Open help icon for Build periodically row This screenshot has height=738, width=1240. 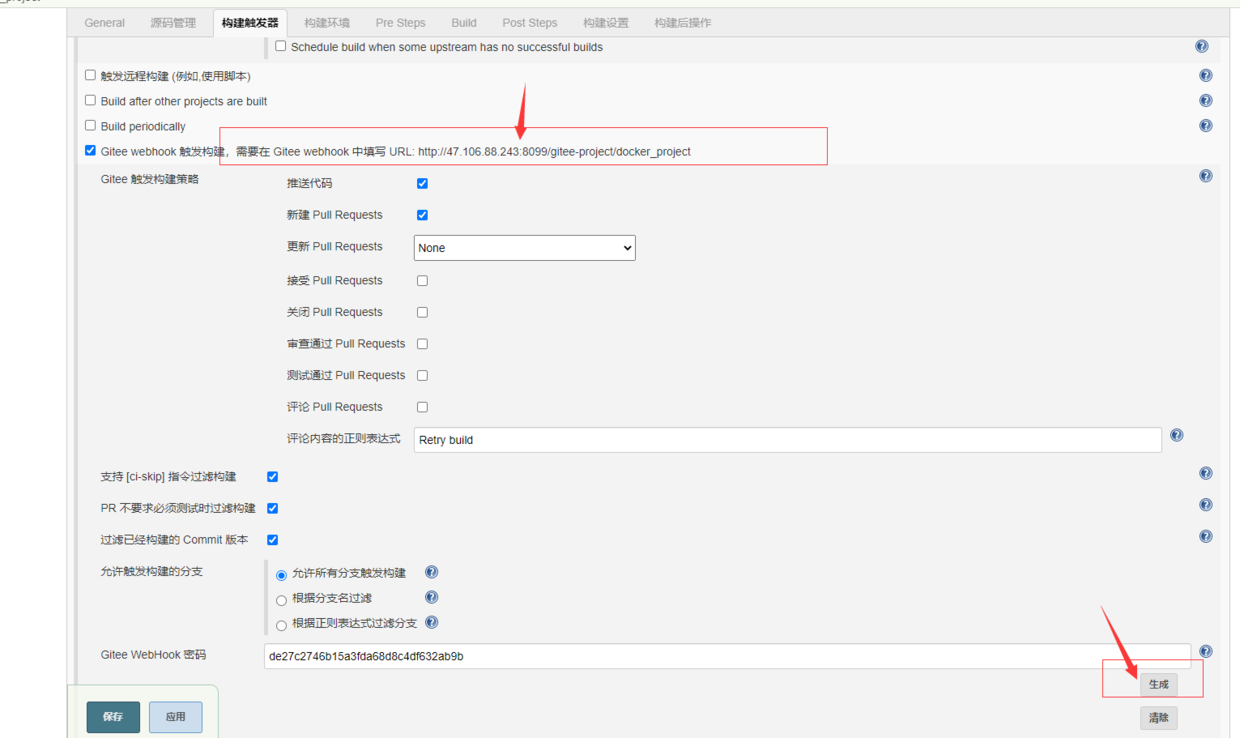pos(1206,126)
